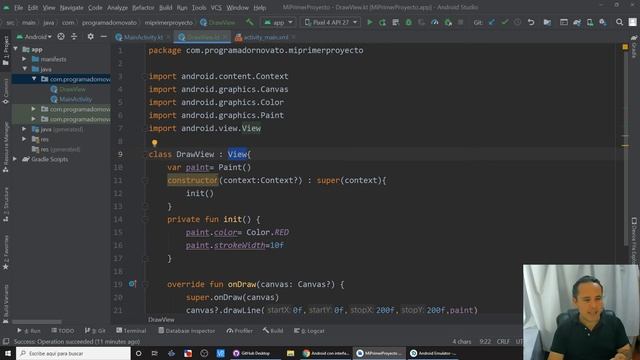640x360 pixels.
Task: Toggle the Structure side panel
Action: (6, 204)
